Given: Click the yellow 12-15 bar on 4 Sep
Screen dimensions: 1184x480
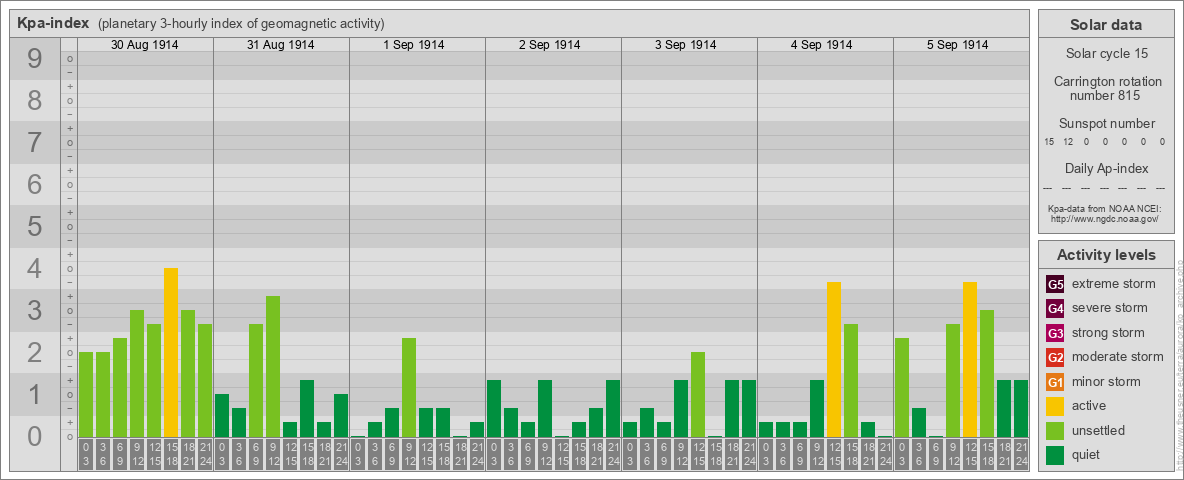Looking at the screenshot, I should pos(834,359).
